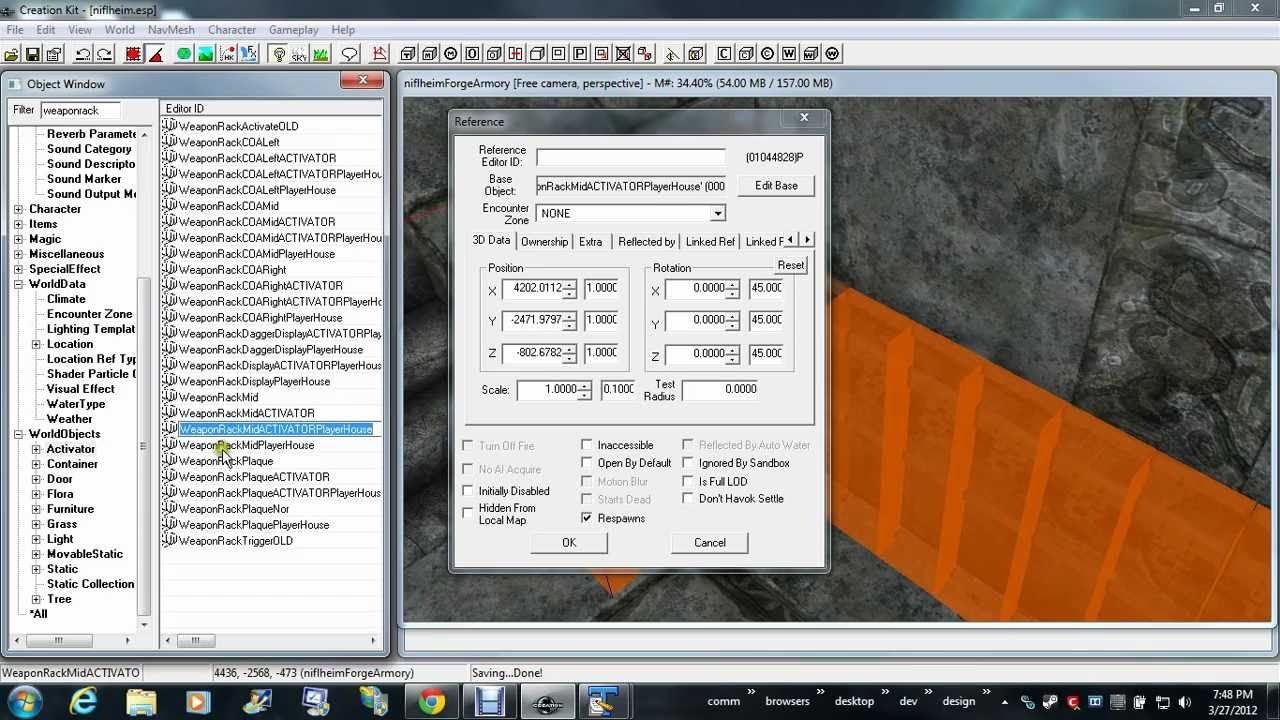Image resolution: width=1280 pixels, height=720 pixels.
Task: Open Google Chrome from the taskbar
Action: pos(432,701)
